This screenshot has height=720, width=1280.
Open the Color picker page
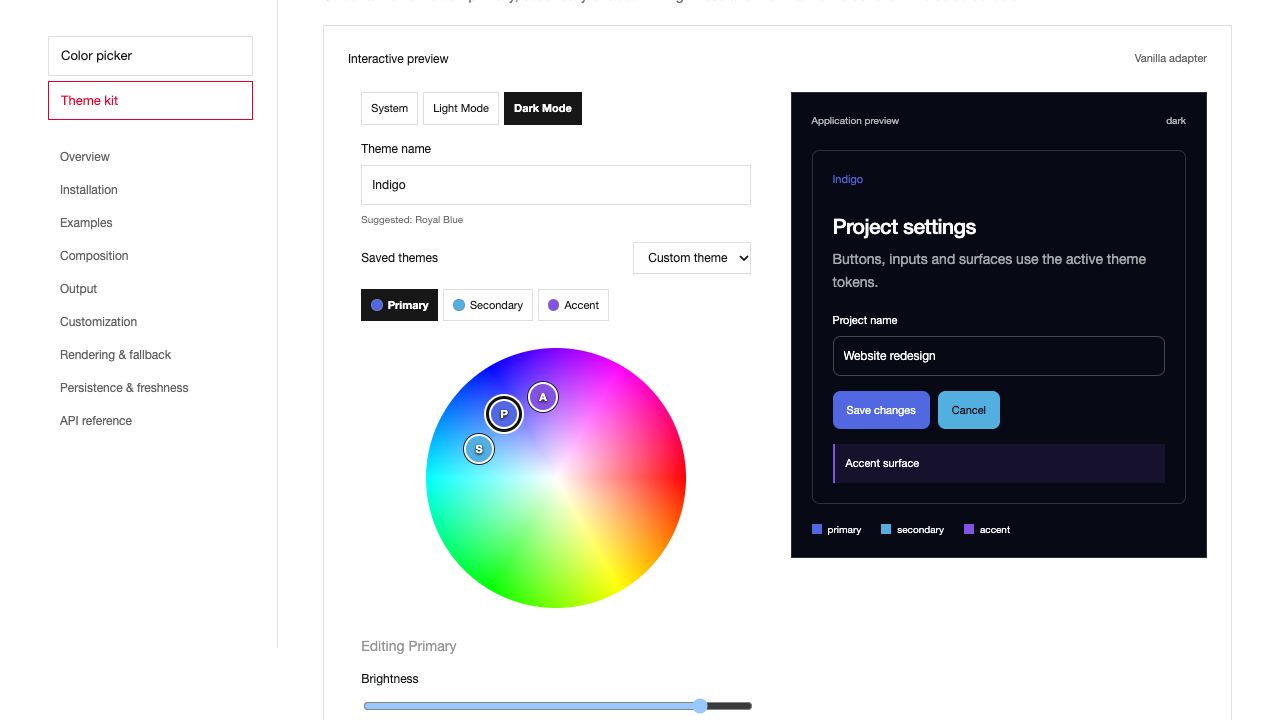(150, 56)
